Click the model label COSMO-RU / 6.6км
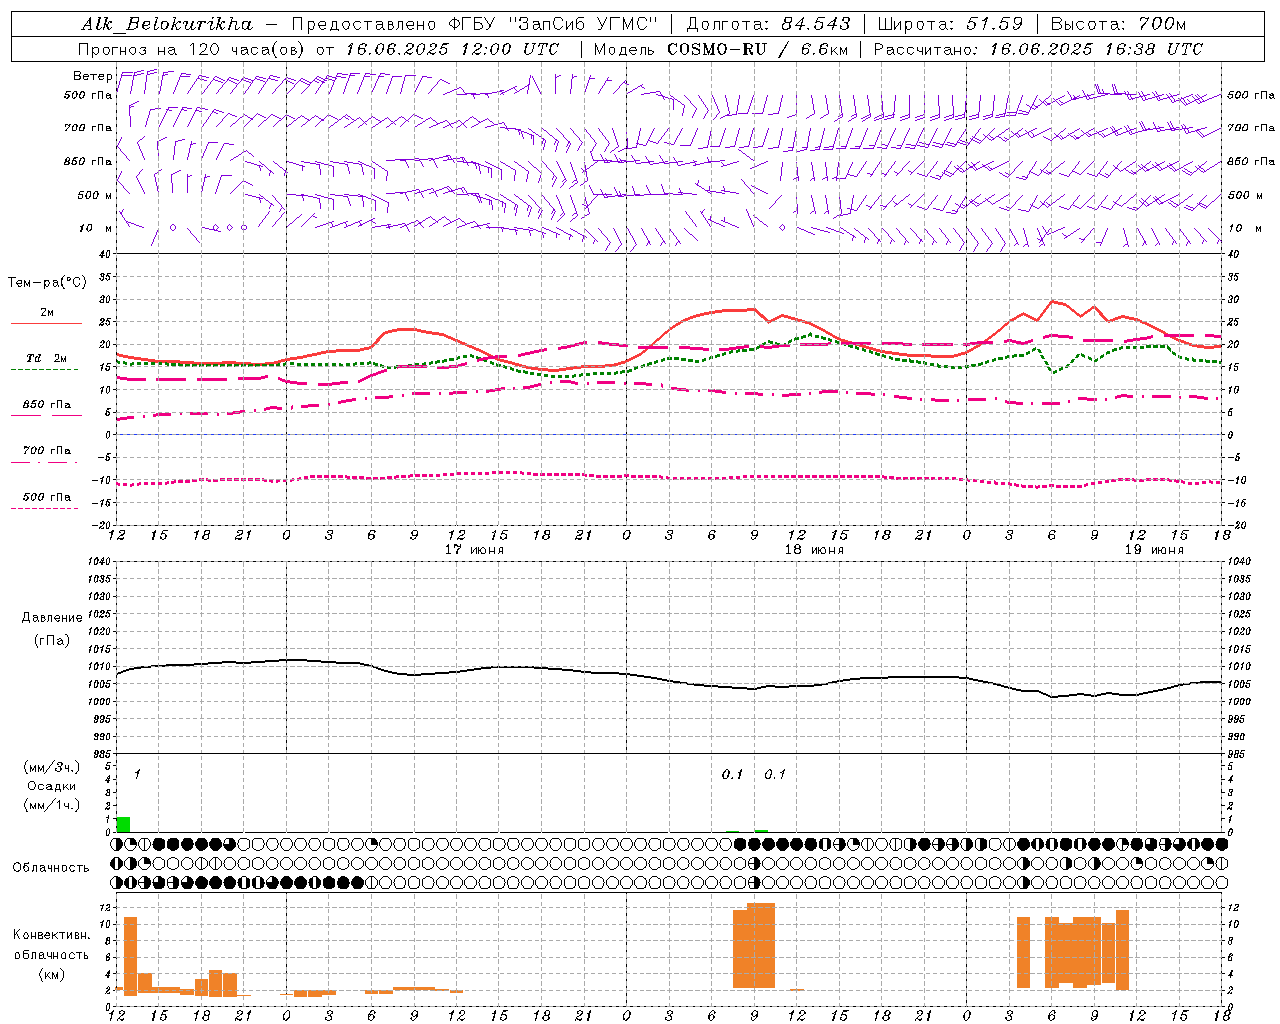Viewport: 1280px width, 1024px height. point(760,49)
